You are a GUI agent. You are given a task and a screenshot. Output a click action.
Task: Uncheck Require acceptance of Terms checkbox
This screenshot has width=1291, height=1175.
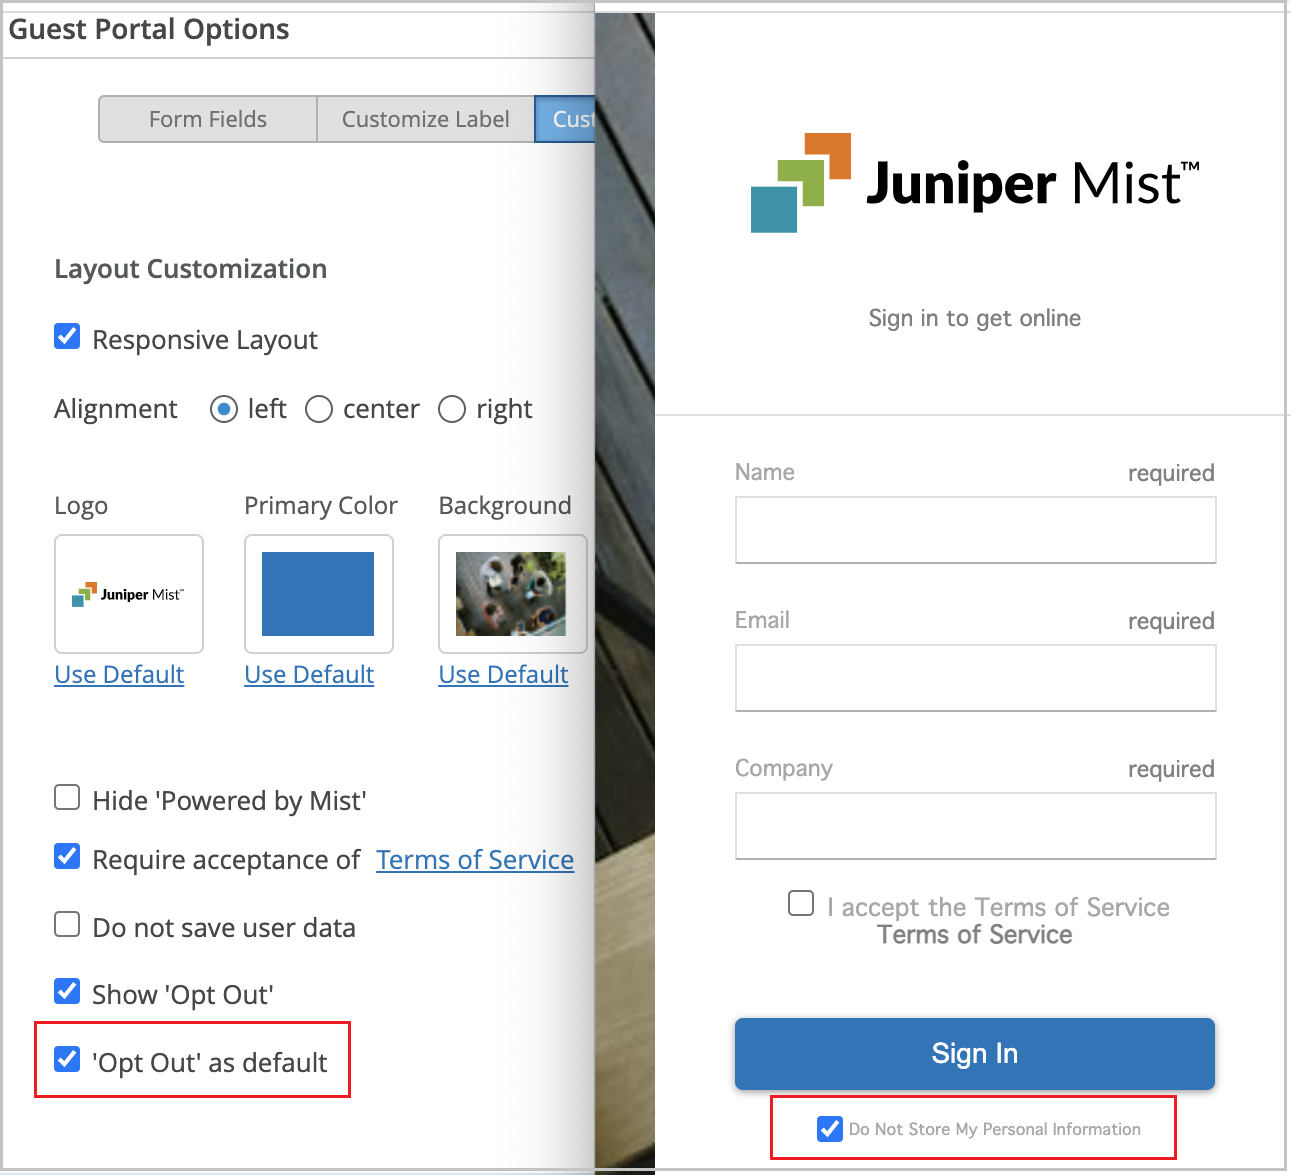click(67, 857)
